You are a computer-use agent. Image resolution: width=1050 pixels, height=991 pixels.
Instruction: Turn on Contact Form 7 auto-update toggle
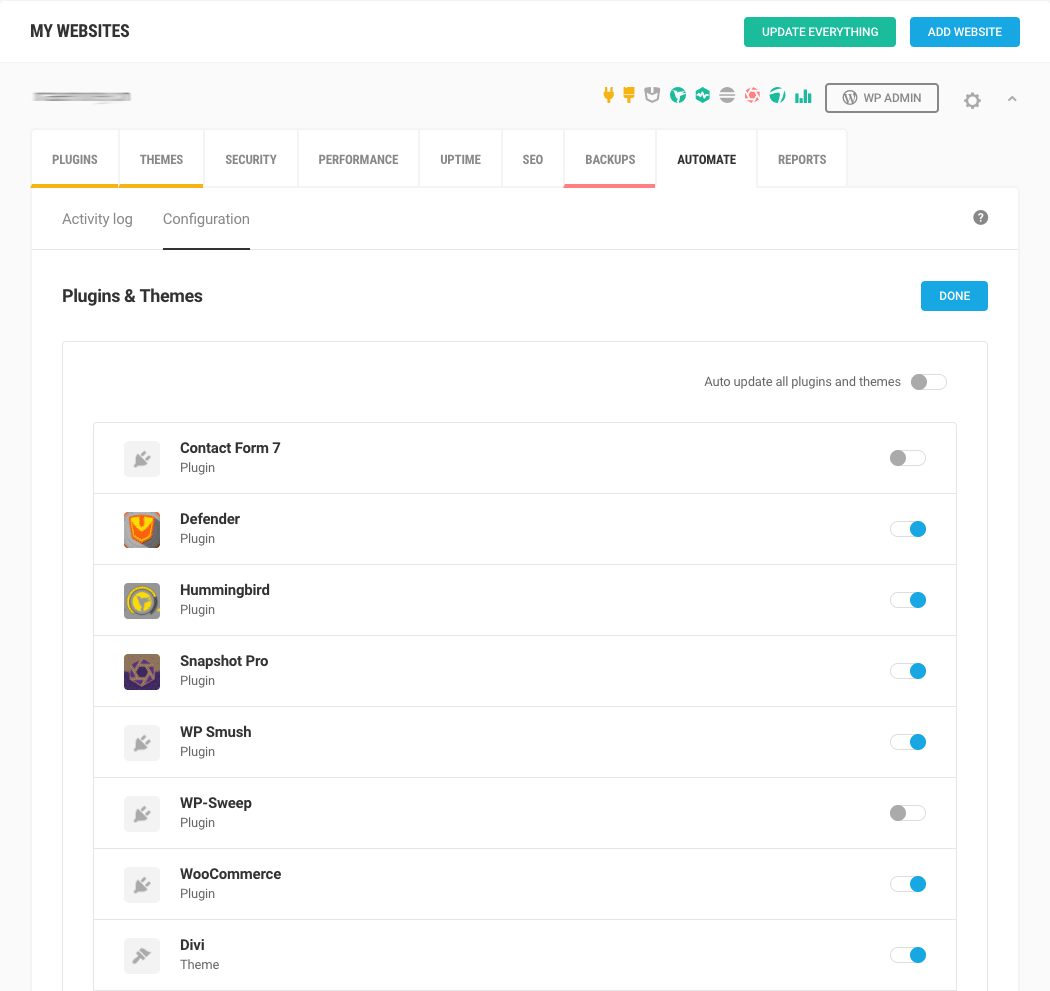(x=907, y=458)
